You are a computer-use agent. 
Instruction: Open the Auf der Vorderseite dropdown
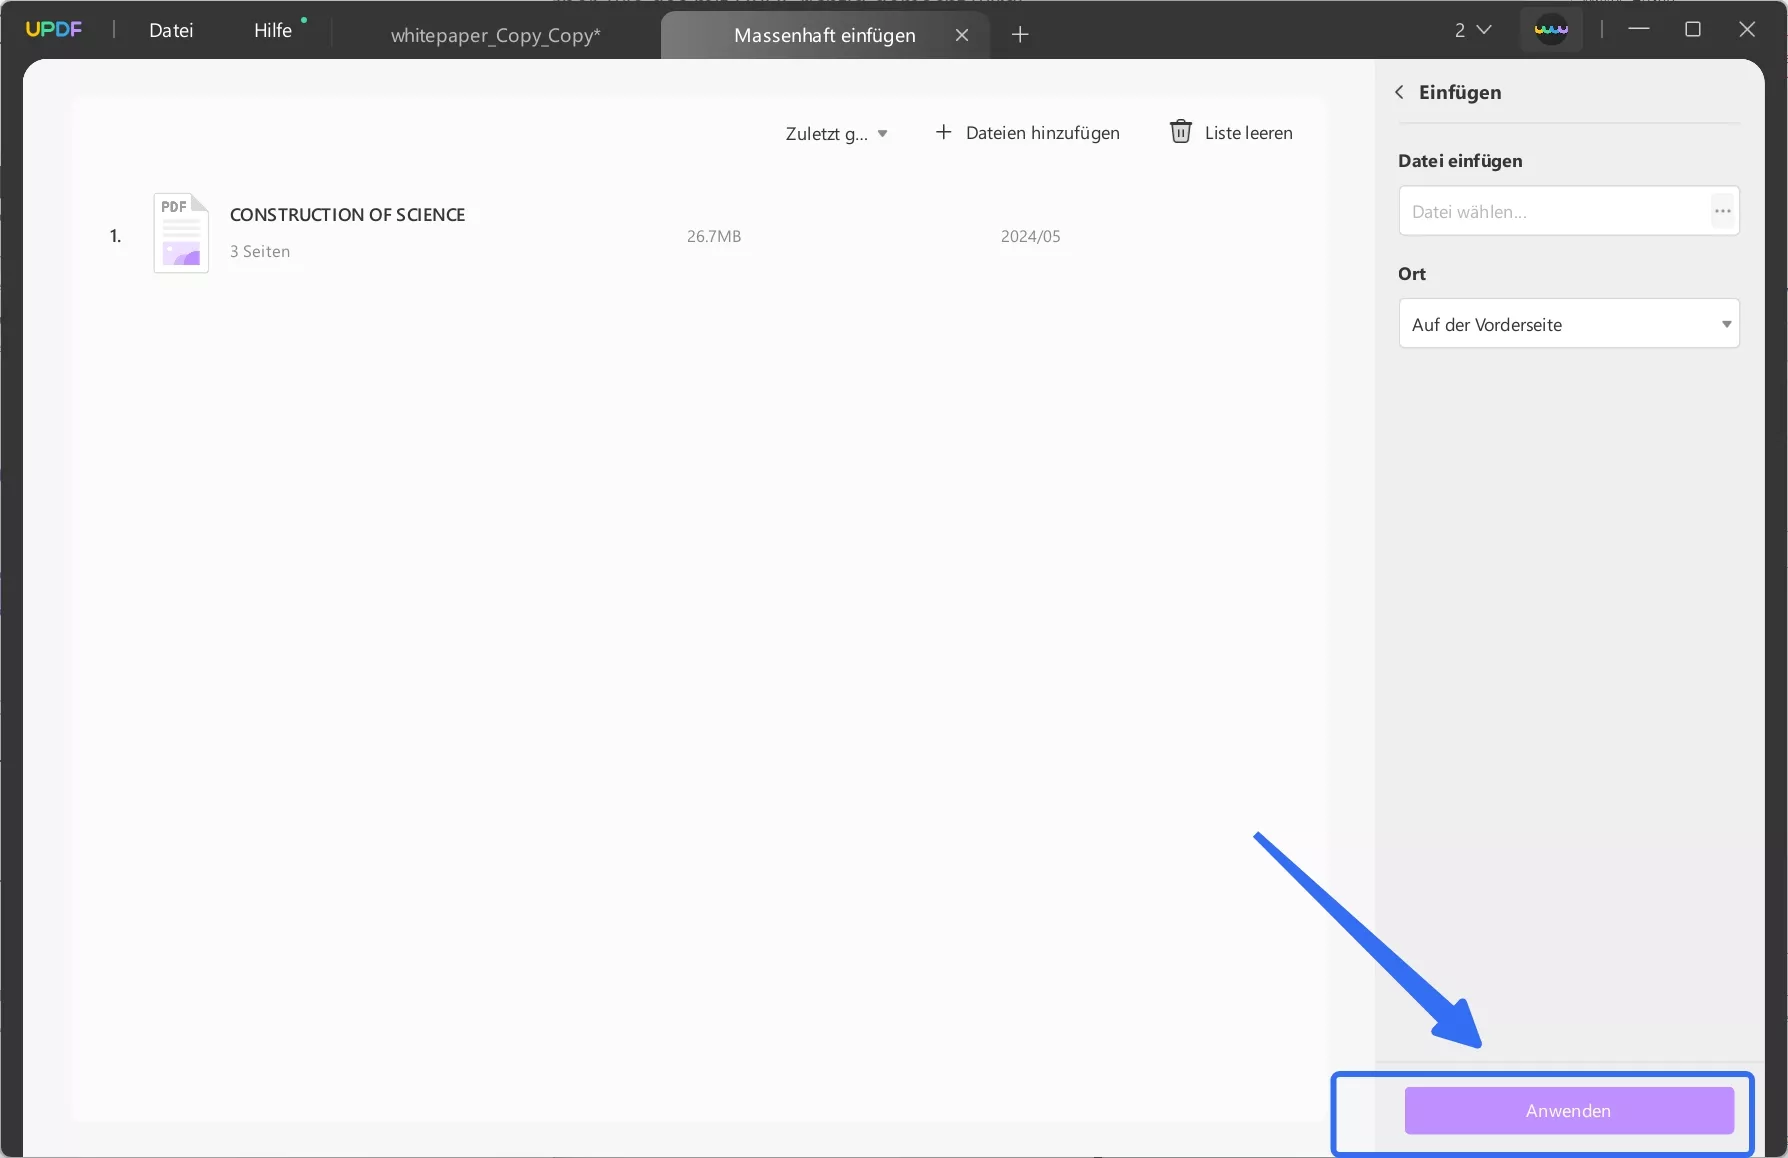tap(1569, 324)
